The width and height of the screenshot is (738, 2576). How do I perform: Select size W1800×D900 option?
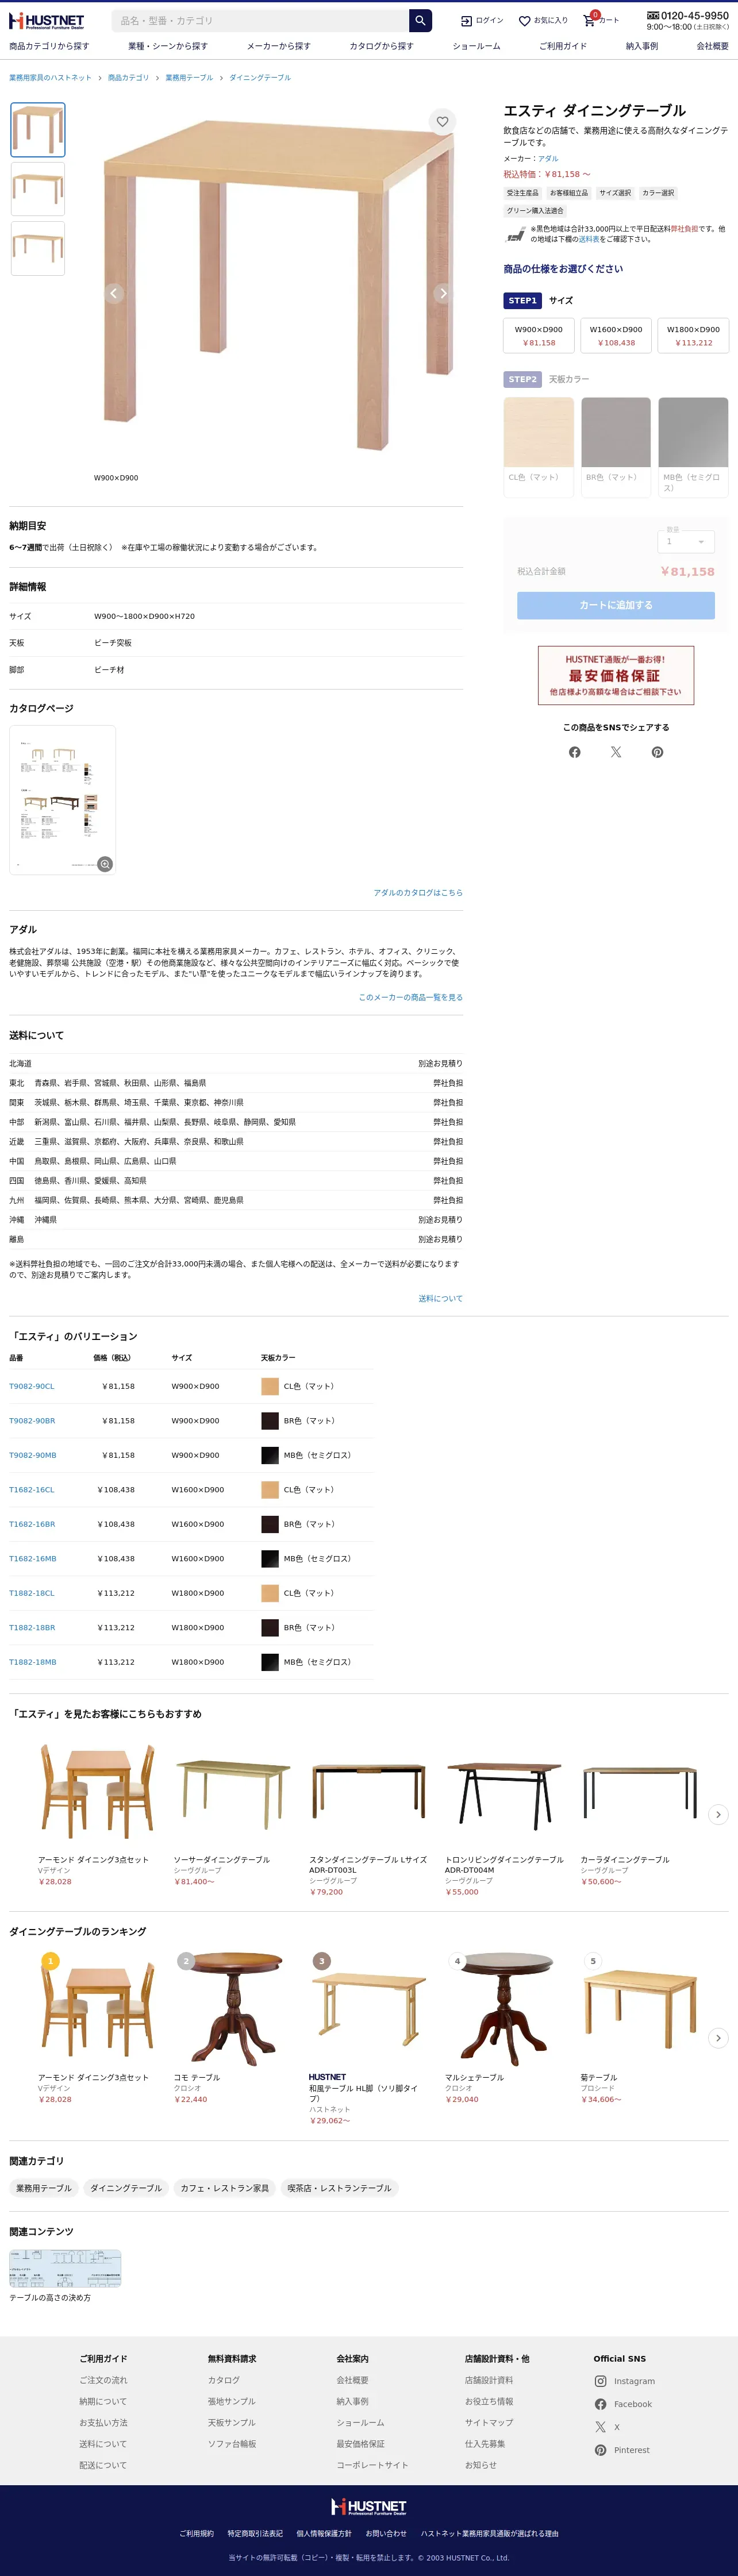pos(693,335)
